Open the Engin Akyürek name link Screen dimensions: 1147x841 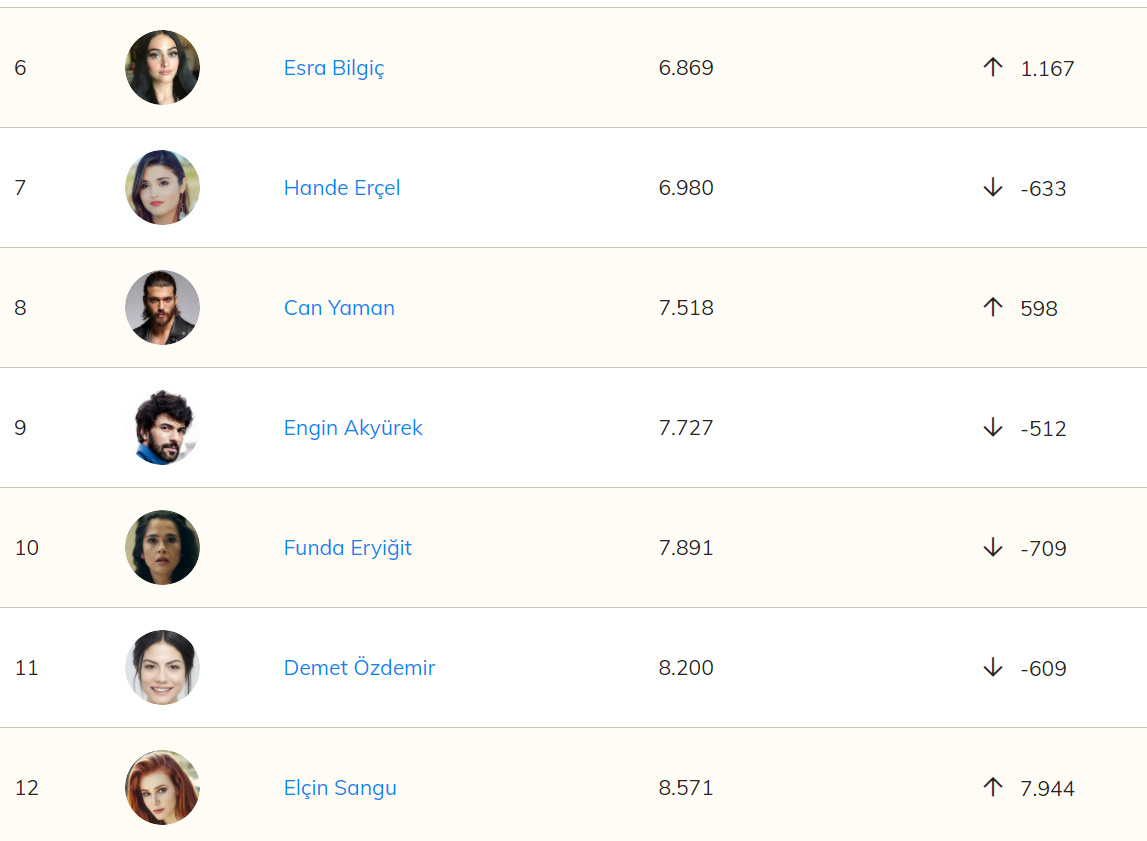point(353,428)
